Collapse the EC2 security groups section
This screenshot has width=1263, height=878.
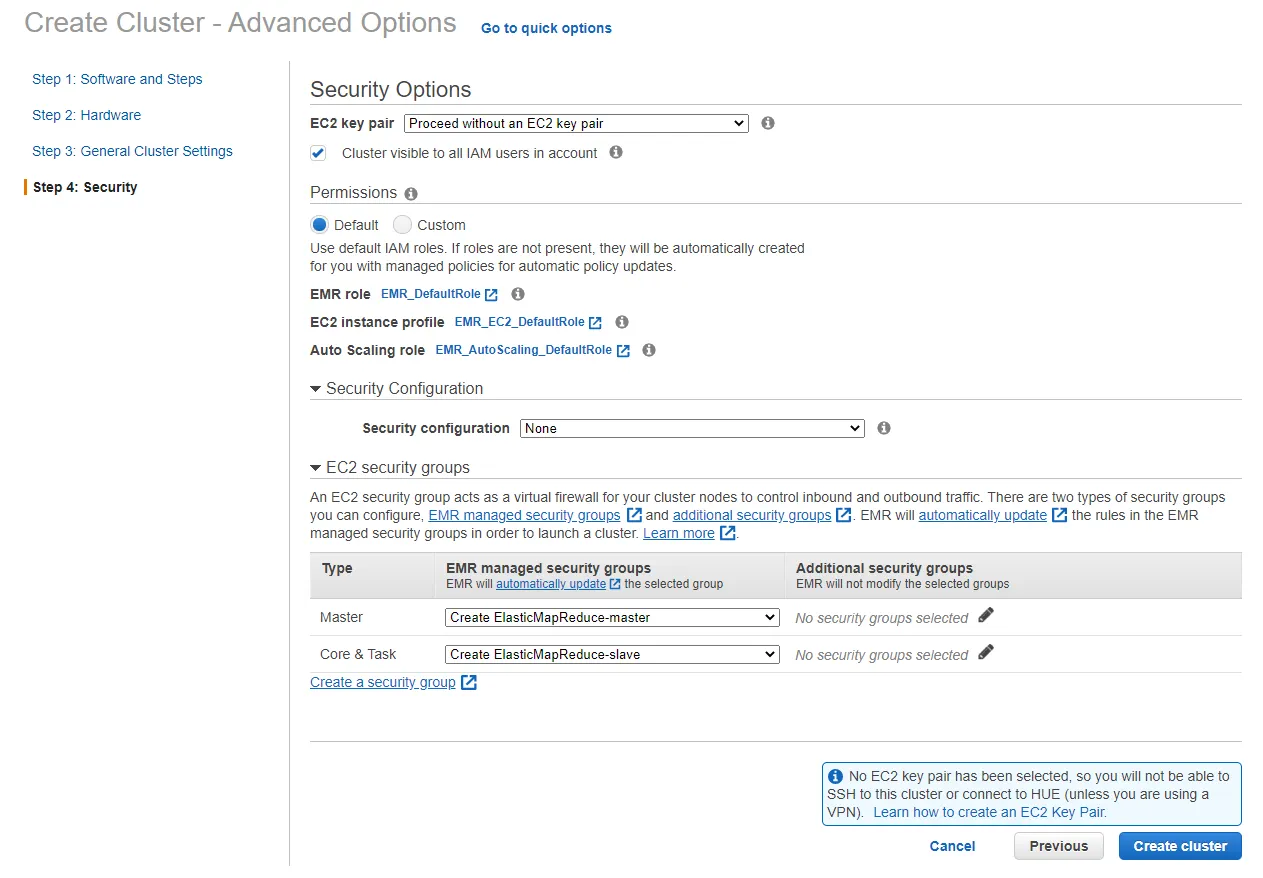tap(316, 468)
